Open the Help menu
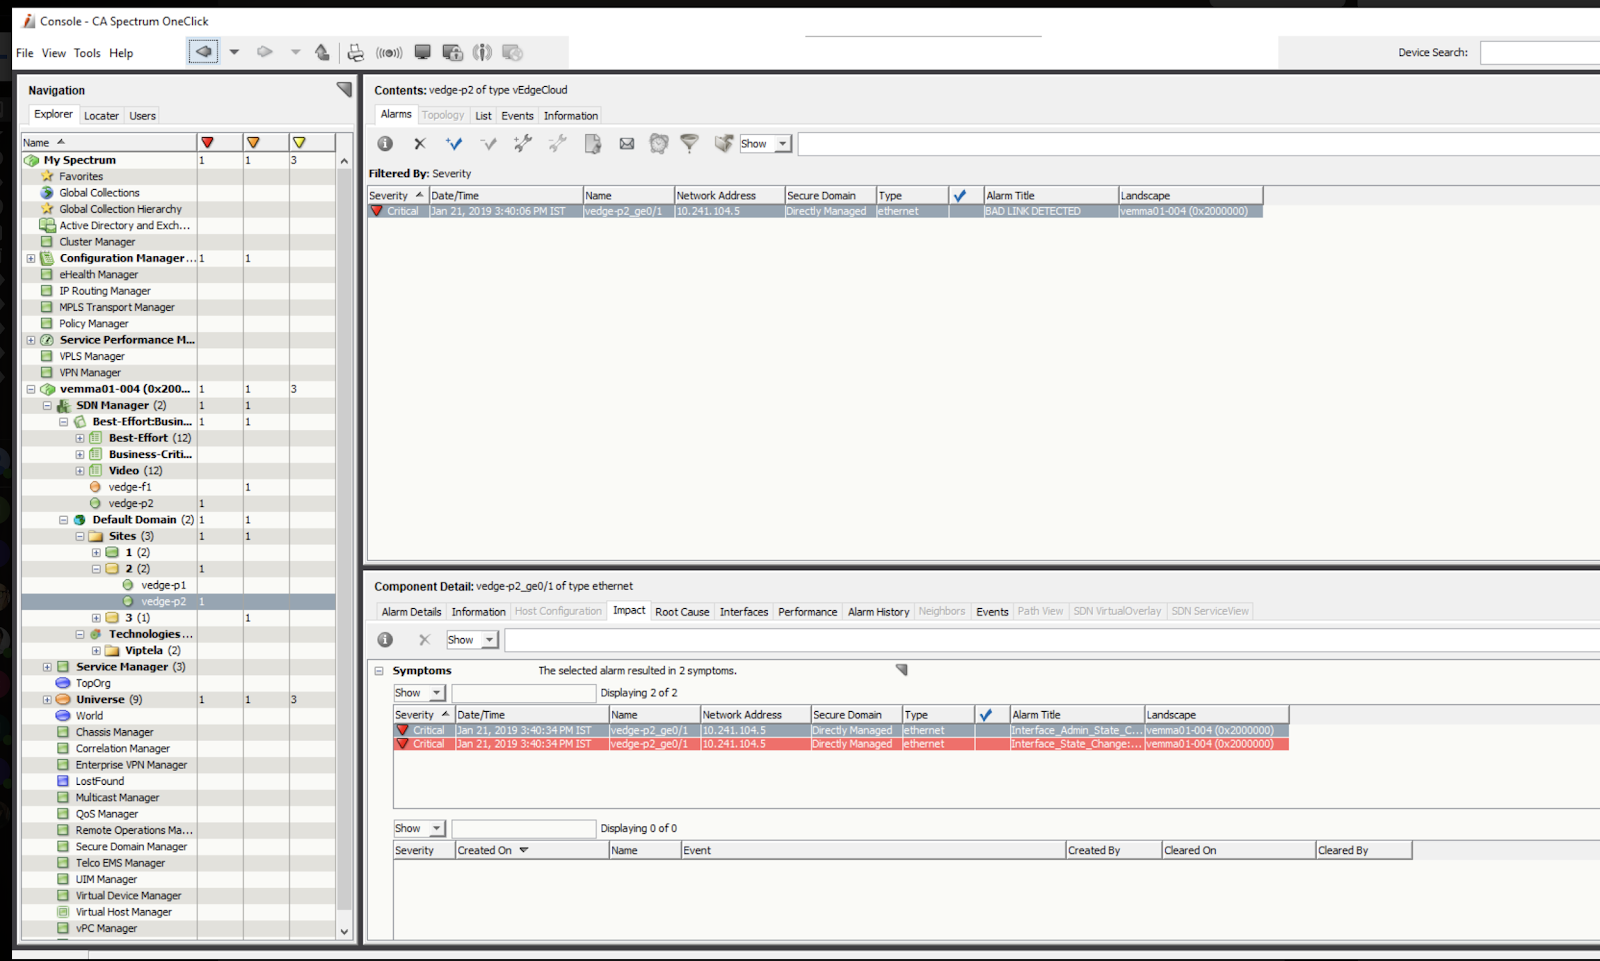1600x961 pixels. coord(121,53)
